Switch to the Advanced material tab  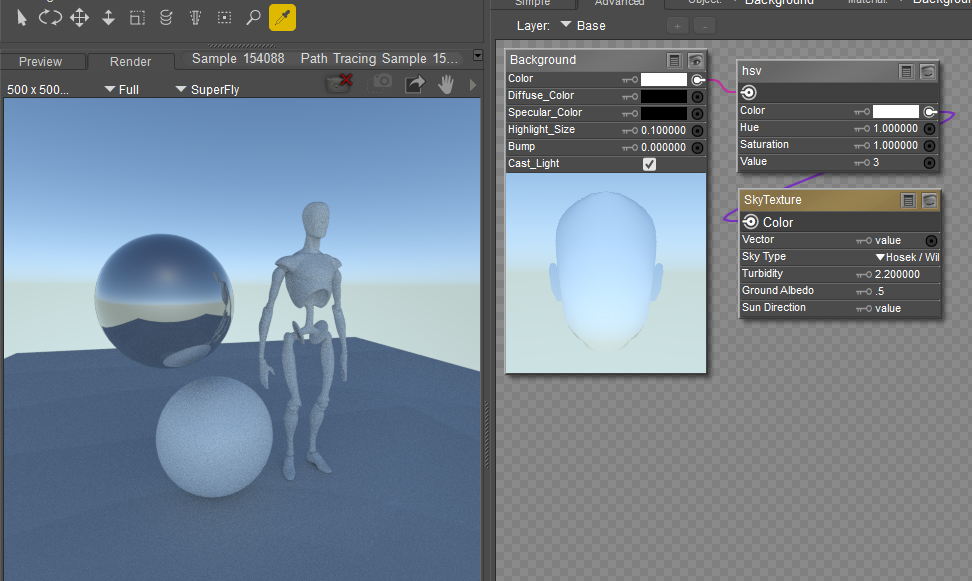[x=620, y=3]
